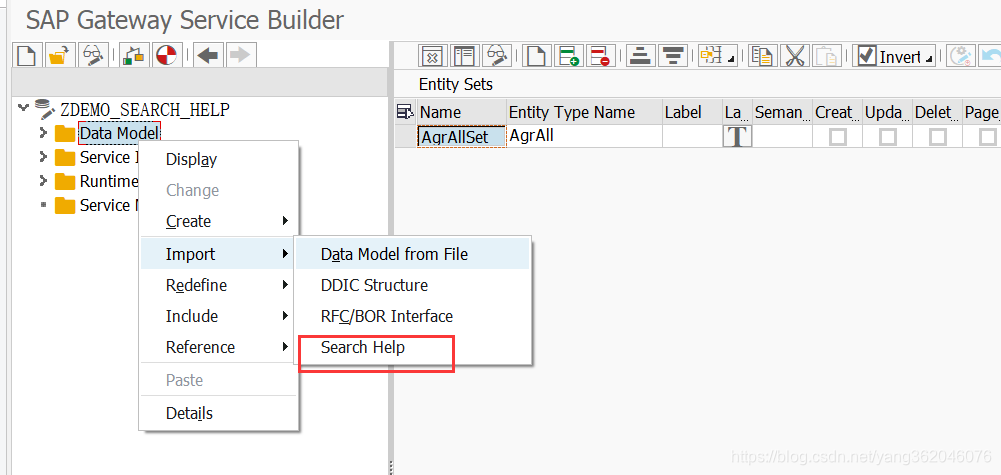The height and width of the screenshot is (475, 1001).
Task: Choose Details in the context menu
Action: [x=219, y=413]
